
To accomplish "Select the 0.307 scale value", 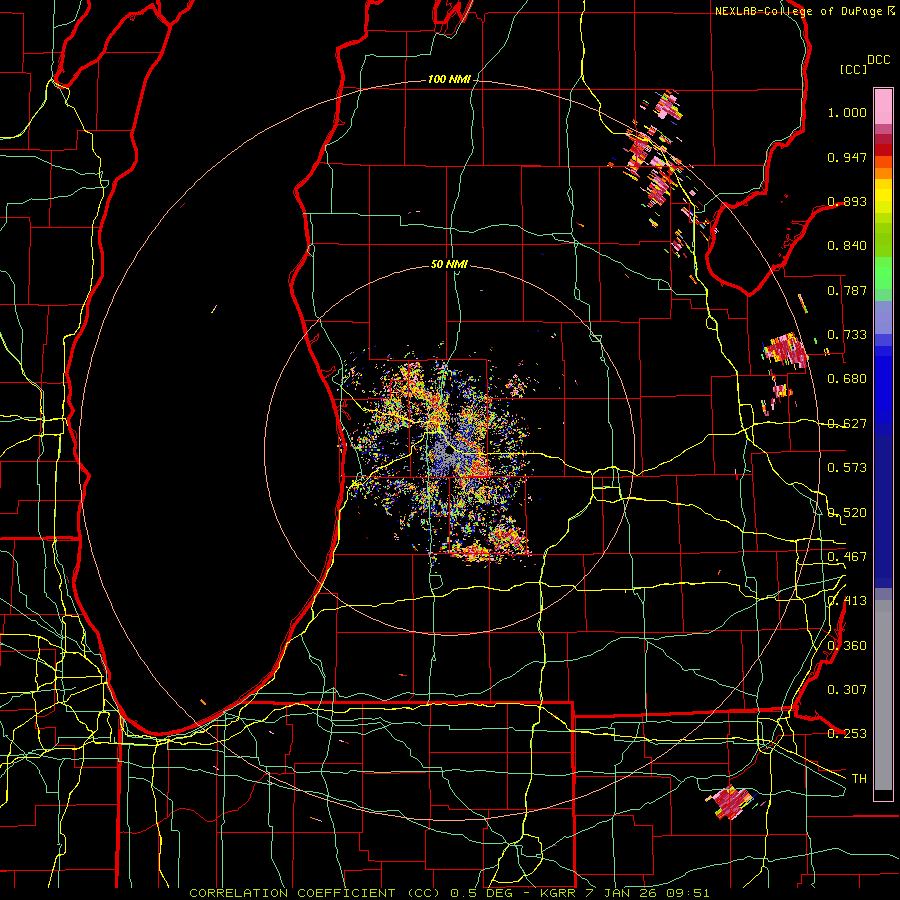I will [x=847, y=689].
